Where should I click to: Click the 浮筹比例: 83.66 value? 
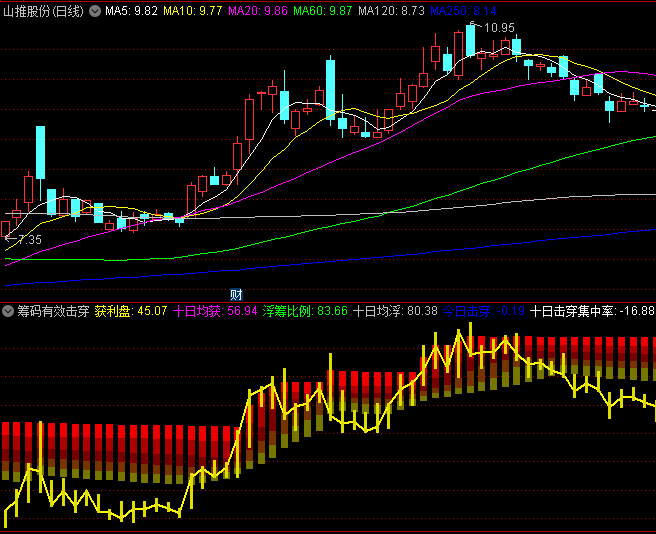coord(305,311)
